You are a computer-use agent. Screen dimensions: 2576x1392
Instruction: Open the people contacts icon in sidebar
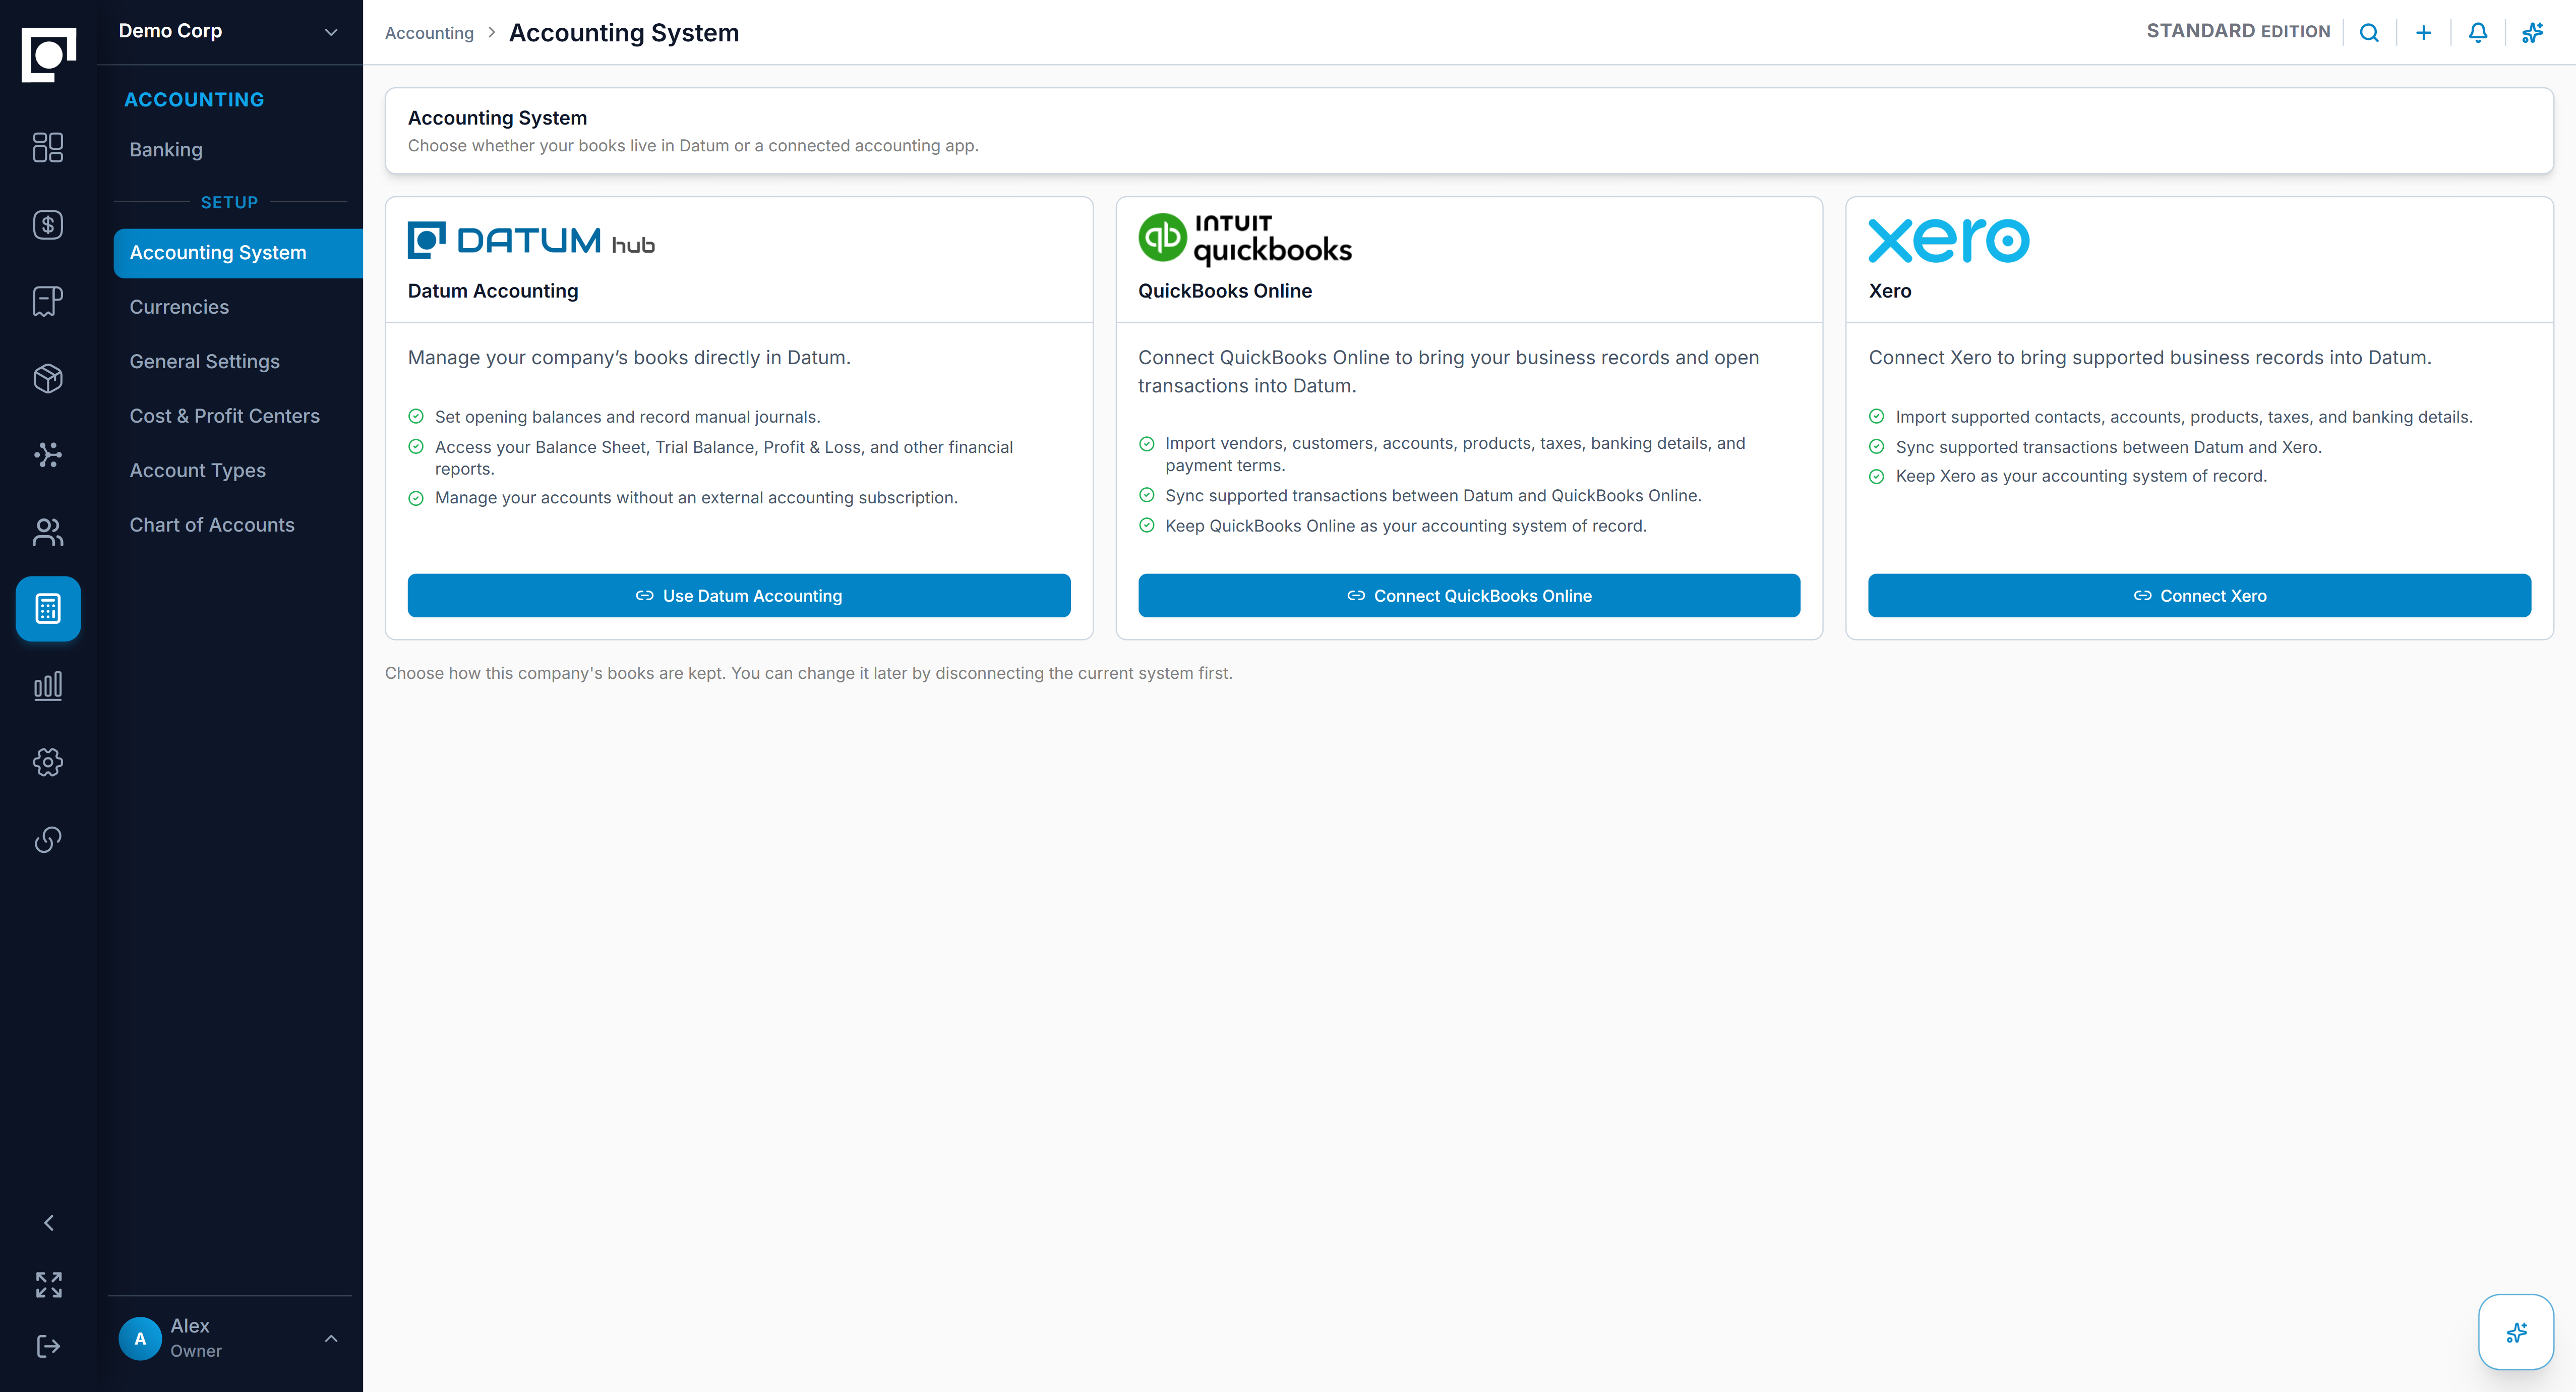[48, 532]
